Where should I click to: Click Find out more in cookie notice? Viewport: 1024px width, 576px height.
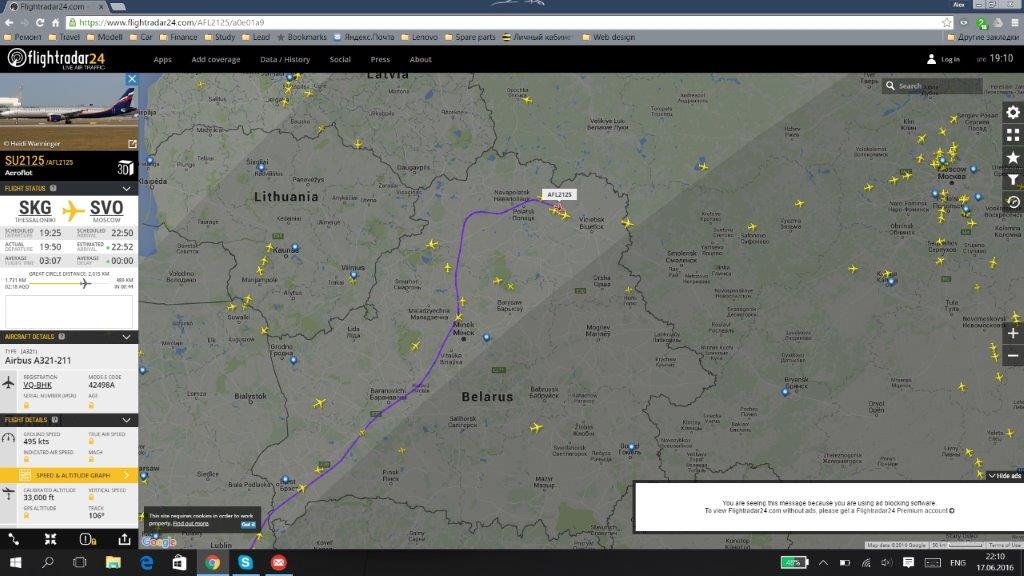(190, 524)
